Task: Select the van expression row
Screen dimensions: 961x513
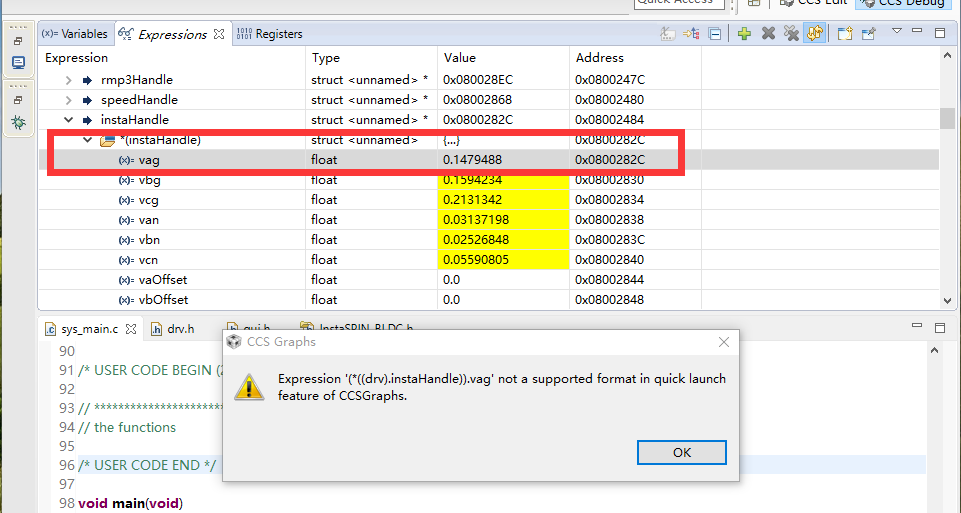Action: tap(488, 219)
